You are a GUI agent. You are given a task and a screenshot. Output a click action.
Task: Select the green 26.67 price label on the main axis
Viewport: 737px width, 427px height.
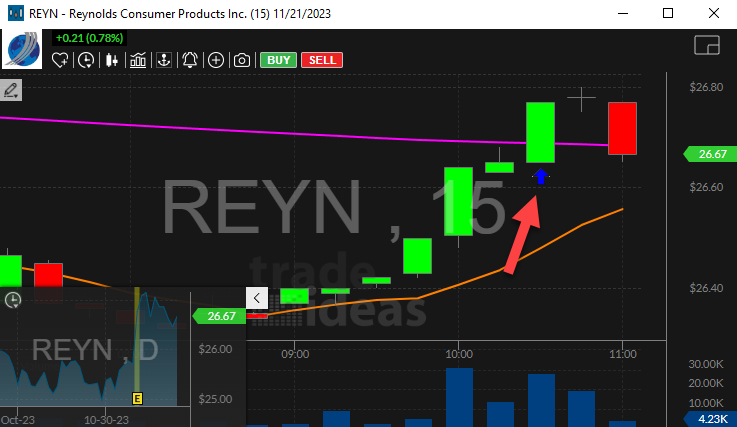pyautogui.click(x=708, y=154)
